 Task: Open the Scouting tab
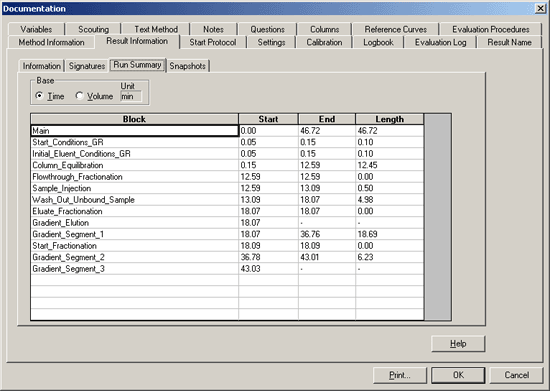click(x=93, y=29)
